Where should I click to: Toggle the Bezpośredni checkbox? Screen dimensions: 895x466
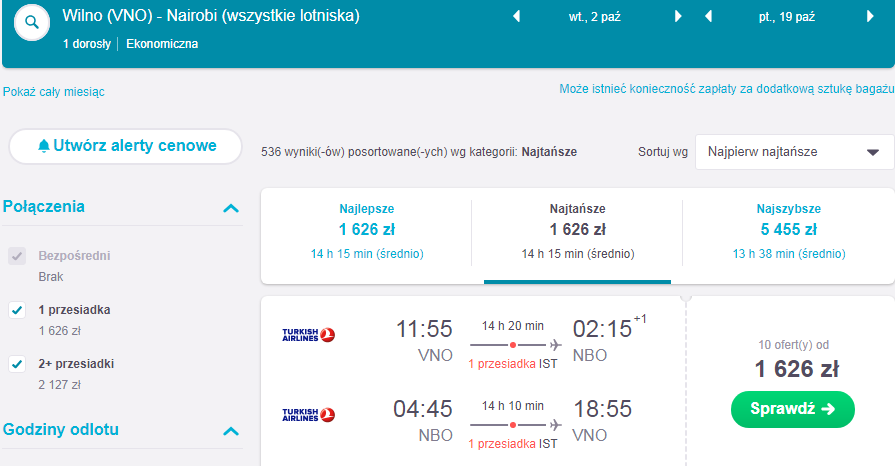click(x=17, y=256)
